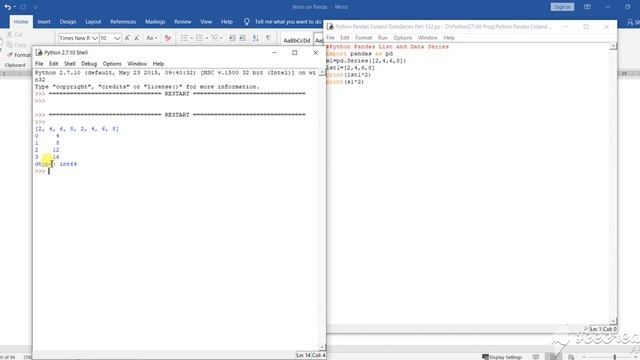
Task: Open Shell menu in Python Shell
Action: (70, 64)
